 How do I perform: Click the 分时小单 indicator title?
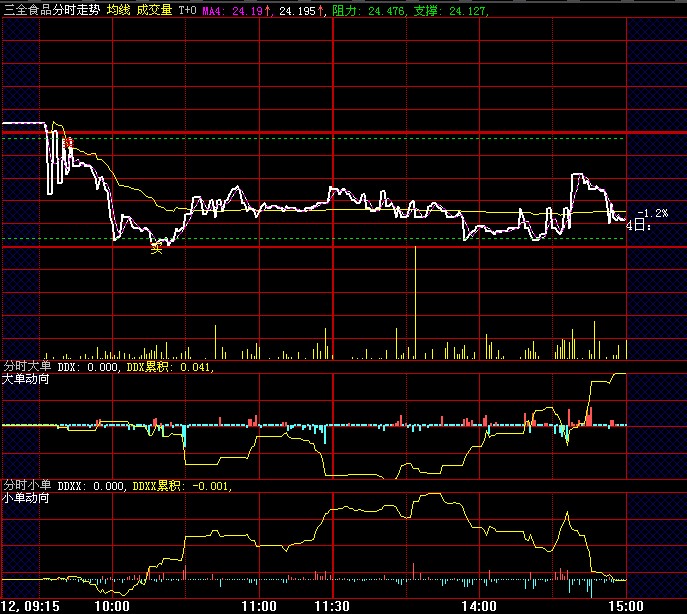27,485
